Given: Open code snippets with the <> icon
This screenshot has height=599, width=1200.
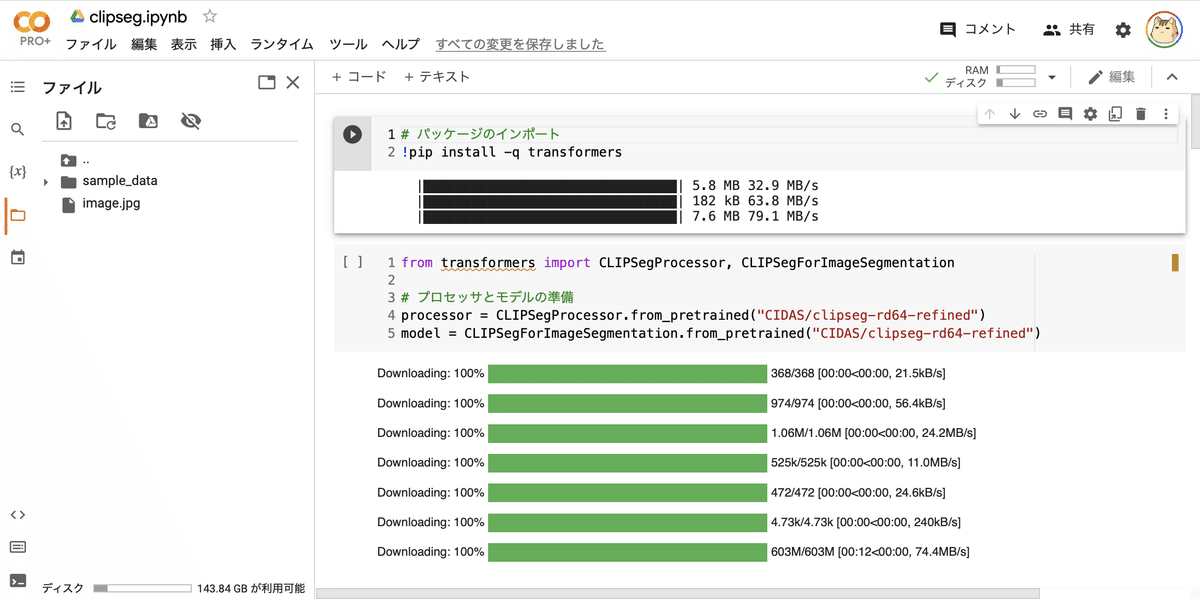Looking at the screenshot, I should pyautogui.click(x=17, y=514).
